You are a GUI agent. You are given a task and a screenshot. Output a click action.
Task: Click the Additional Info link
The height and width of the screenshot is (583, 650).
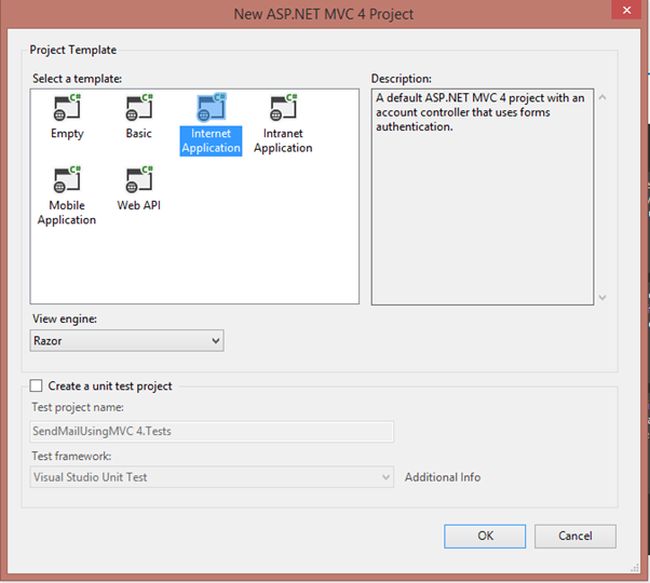(442, 477)
